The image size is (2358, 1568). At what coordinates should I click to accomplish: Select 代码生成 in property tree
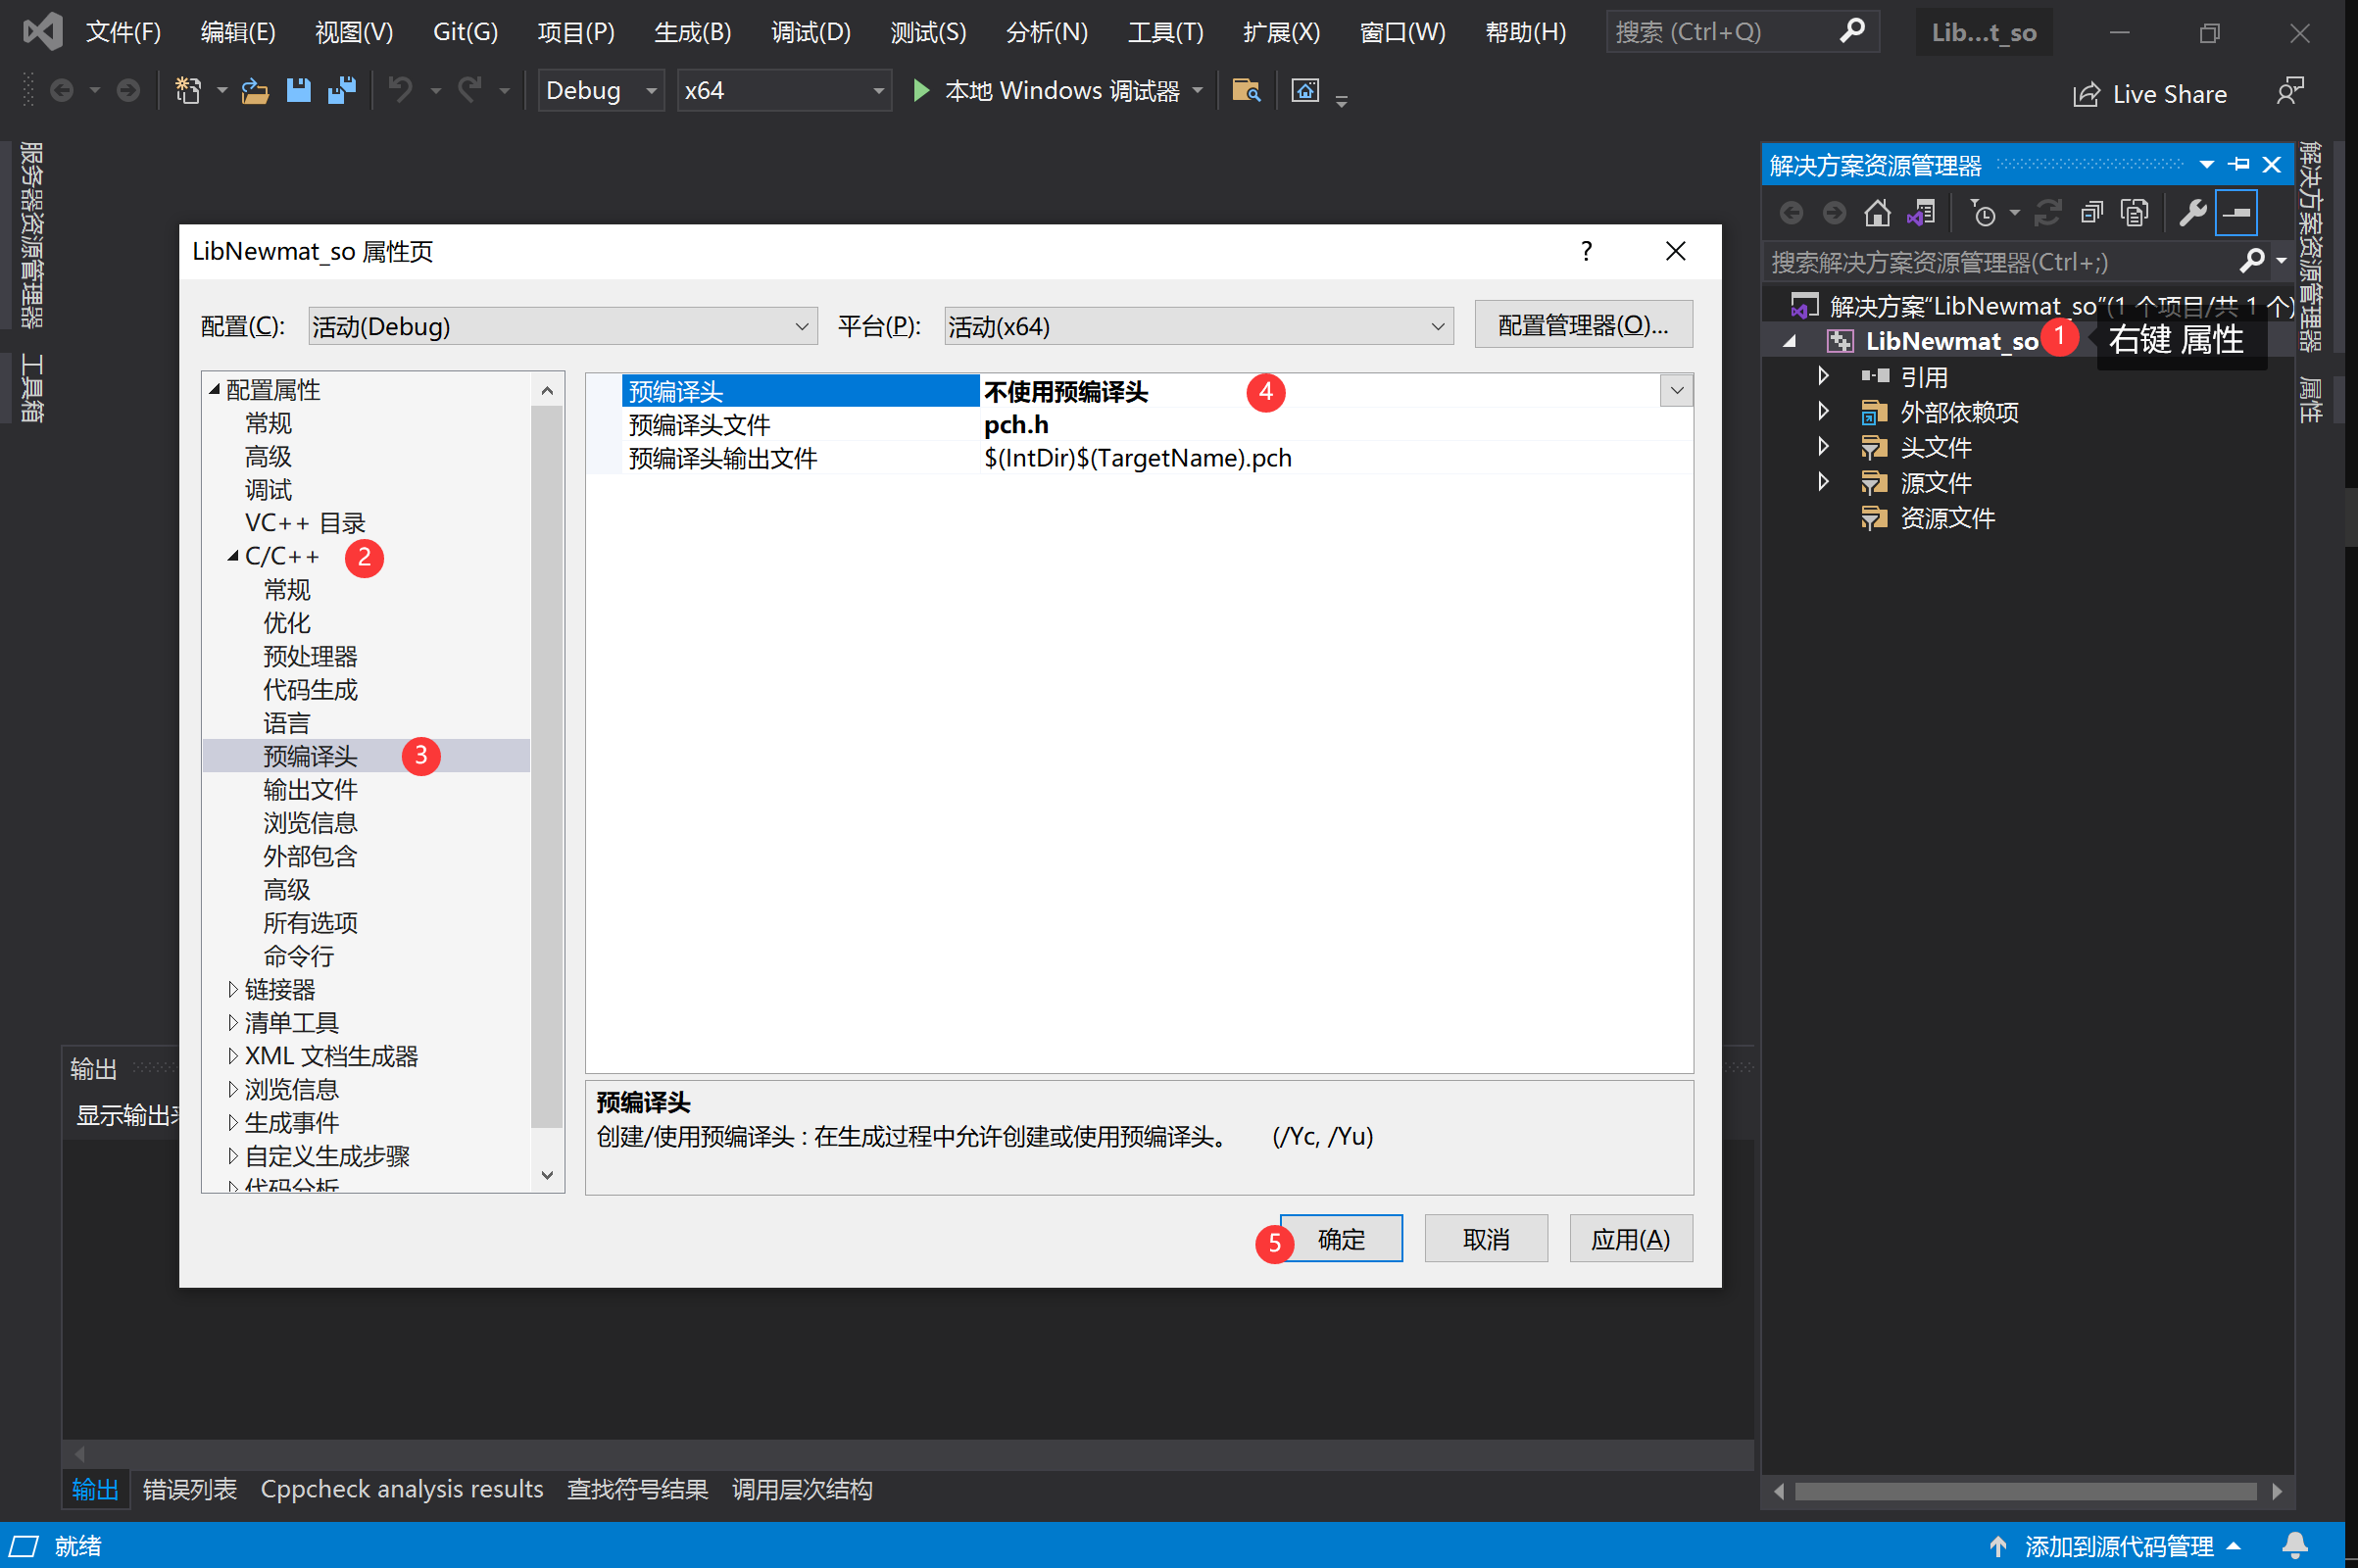(x=310, y=689)
